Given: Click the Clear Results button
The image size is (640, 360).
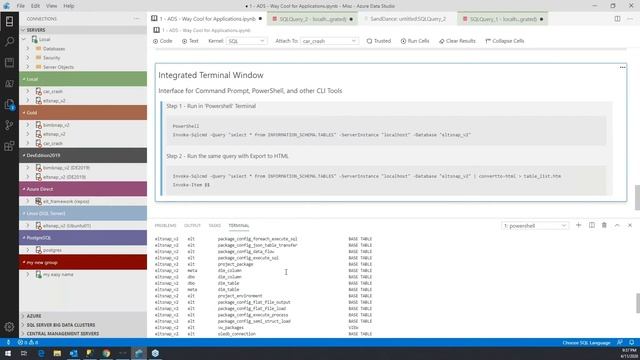Looking at the screenshot, I should 457,41.
